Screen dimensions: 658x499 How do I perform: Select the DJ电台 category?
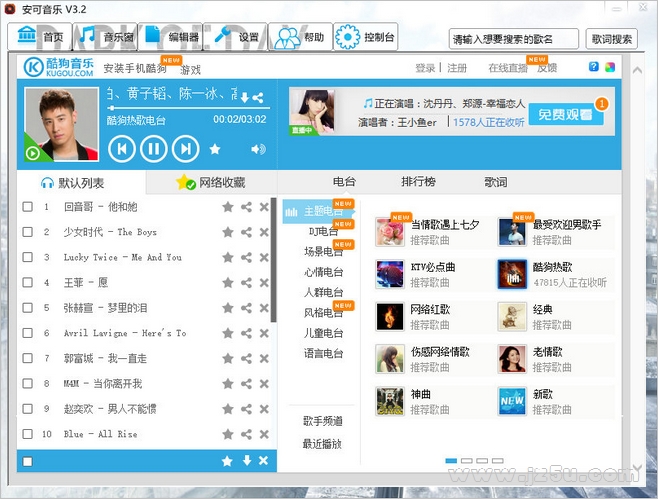[323, 231]
